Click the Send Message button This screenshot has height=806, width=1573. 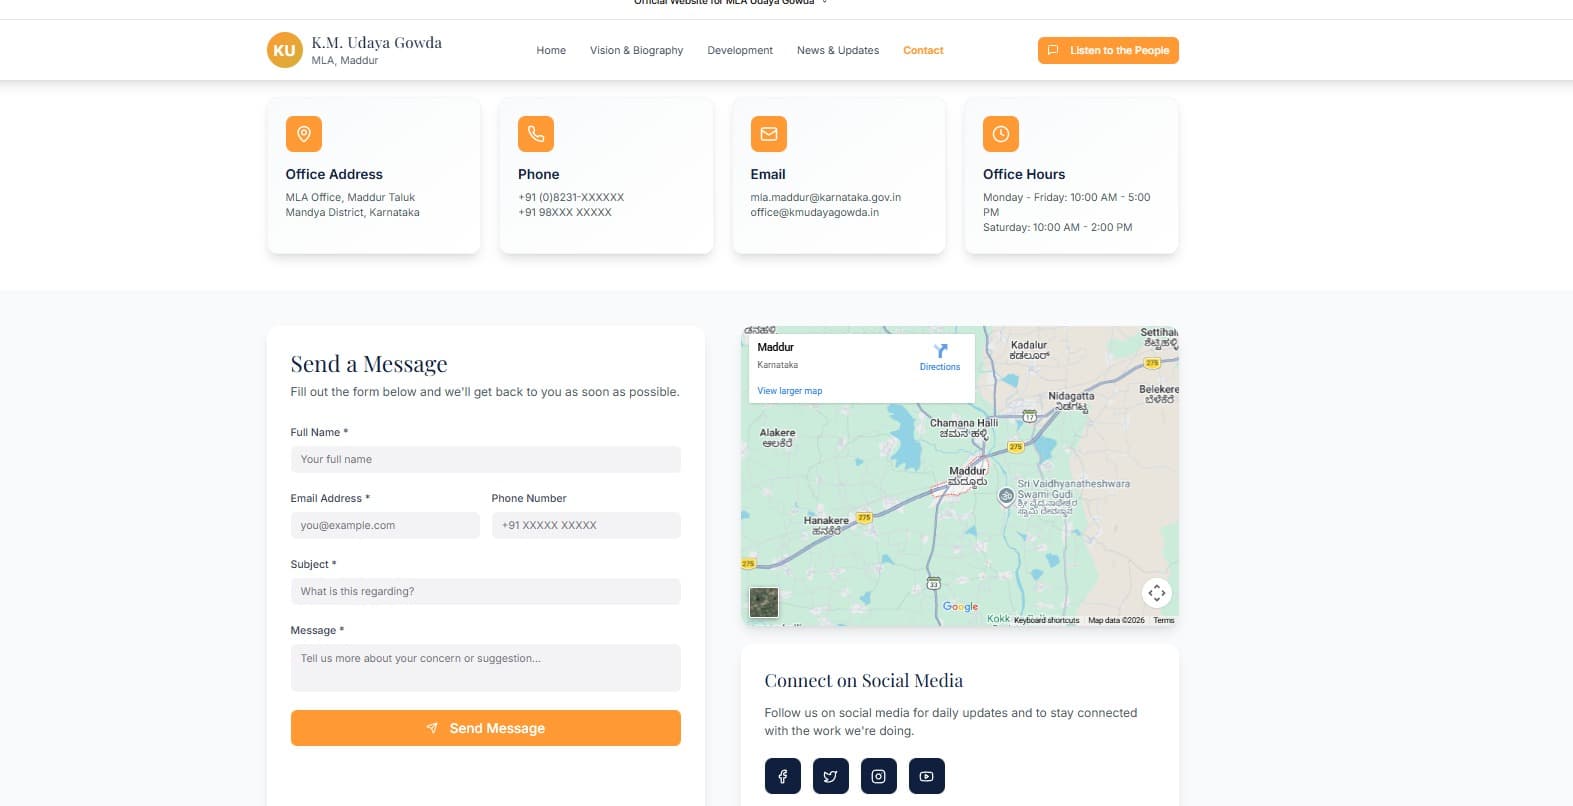click(x=486, y=728)
